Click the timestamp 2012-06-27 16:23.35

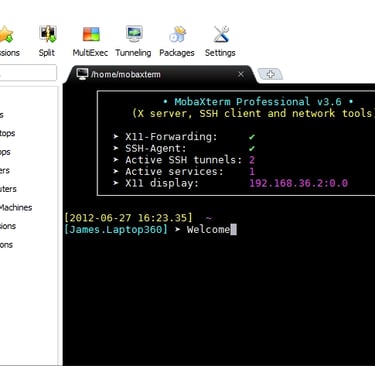(128, 218)
